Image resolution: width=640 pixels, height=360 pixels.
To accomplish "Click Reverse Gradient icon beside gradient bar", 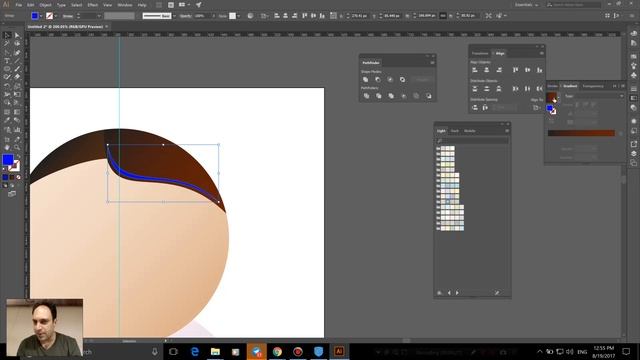I will click(551, 121).
